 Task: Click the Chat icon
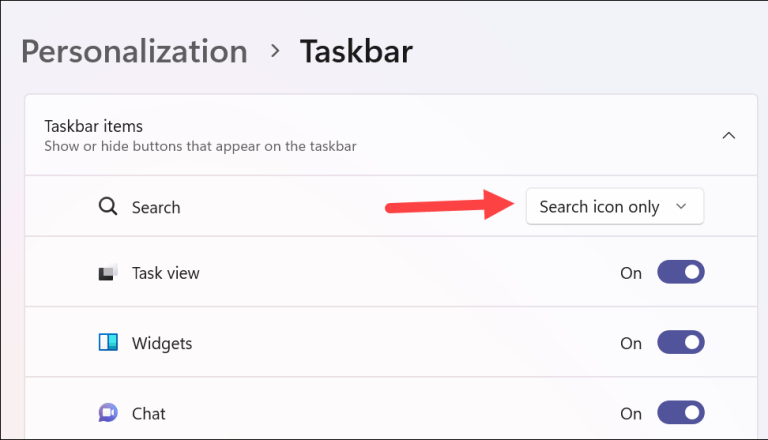108,413
